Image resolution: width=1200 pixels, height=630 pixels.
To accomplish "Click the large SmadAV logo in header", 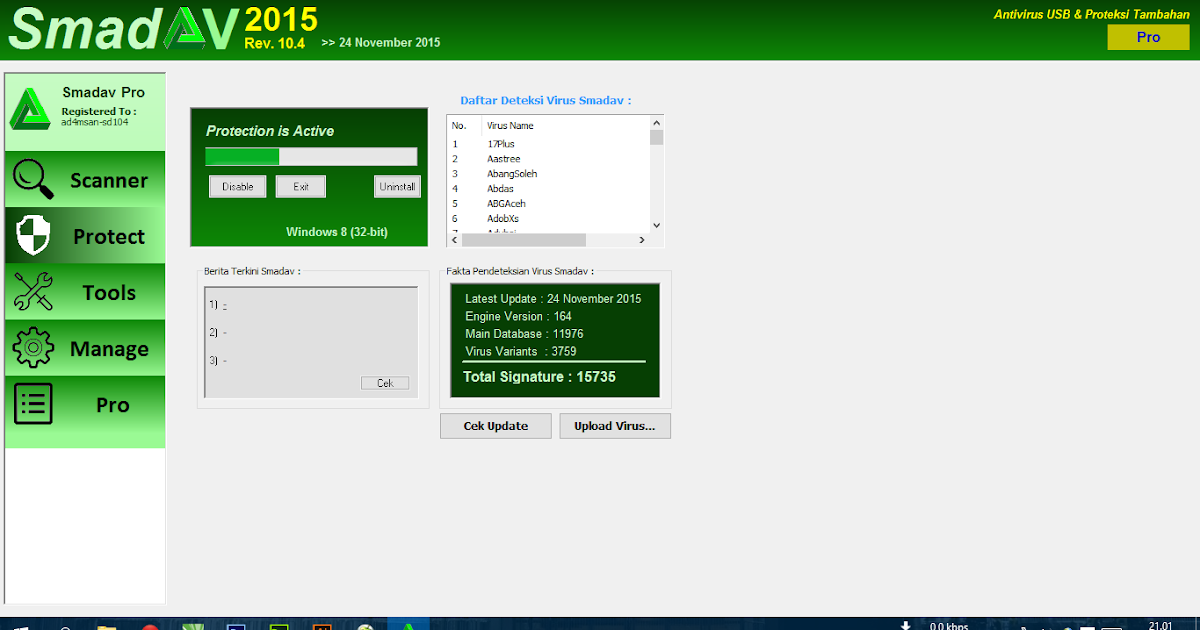I will click(123, 30).
